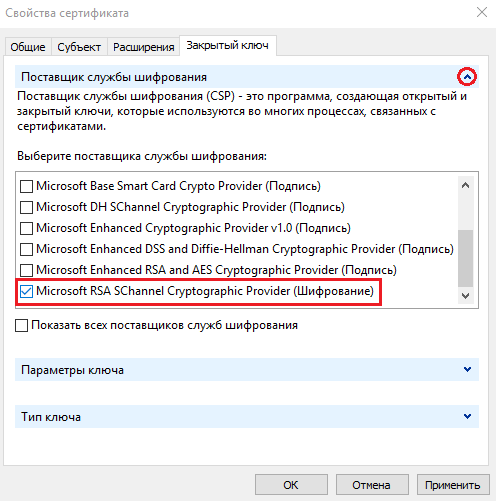The image size is (496, 501).
Task: Click the provider list scrollbar thumb
Action: tap(466, 258)
